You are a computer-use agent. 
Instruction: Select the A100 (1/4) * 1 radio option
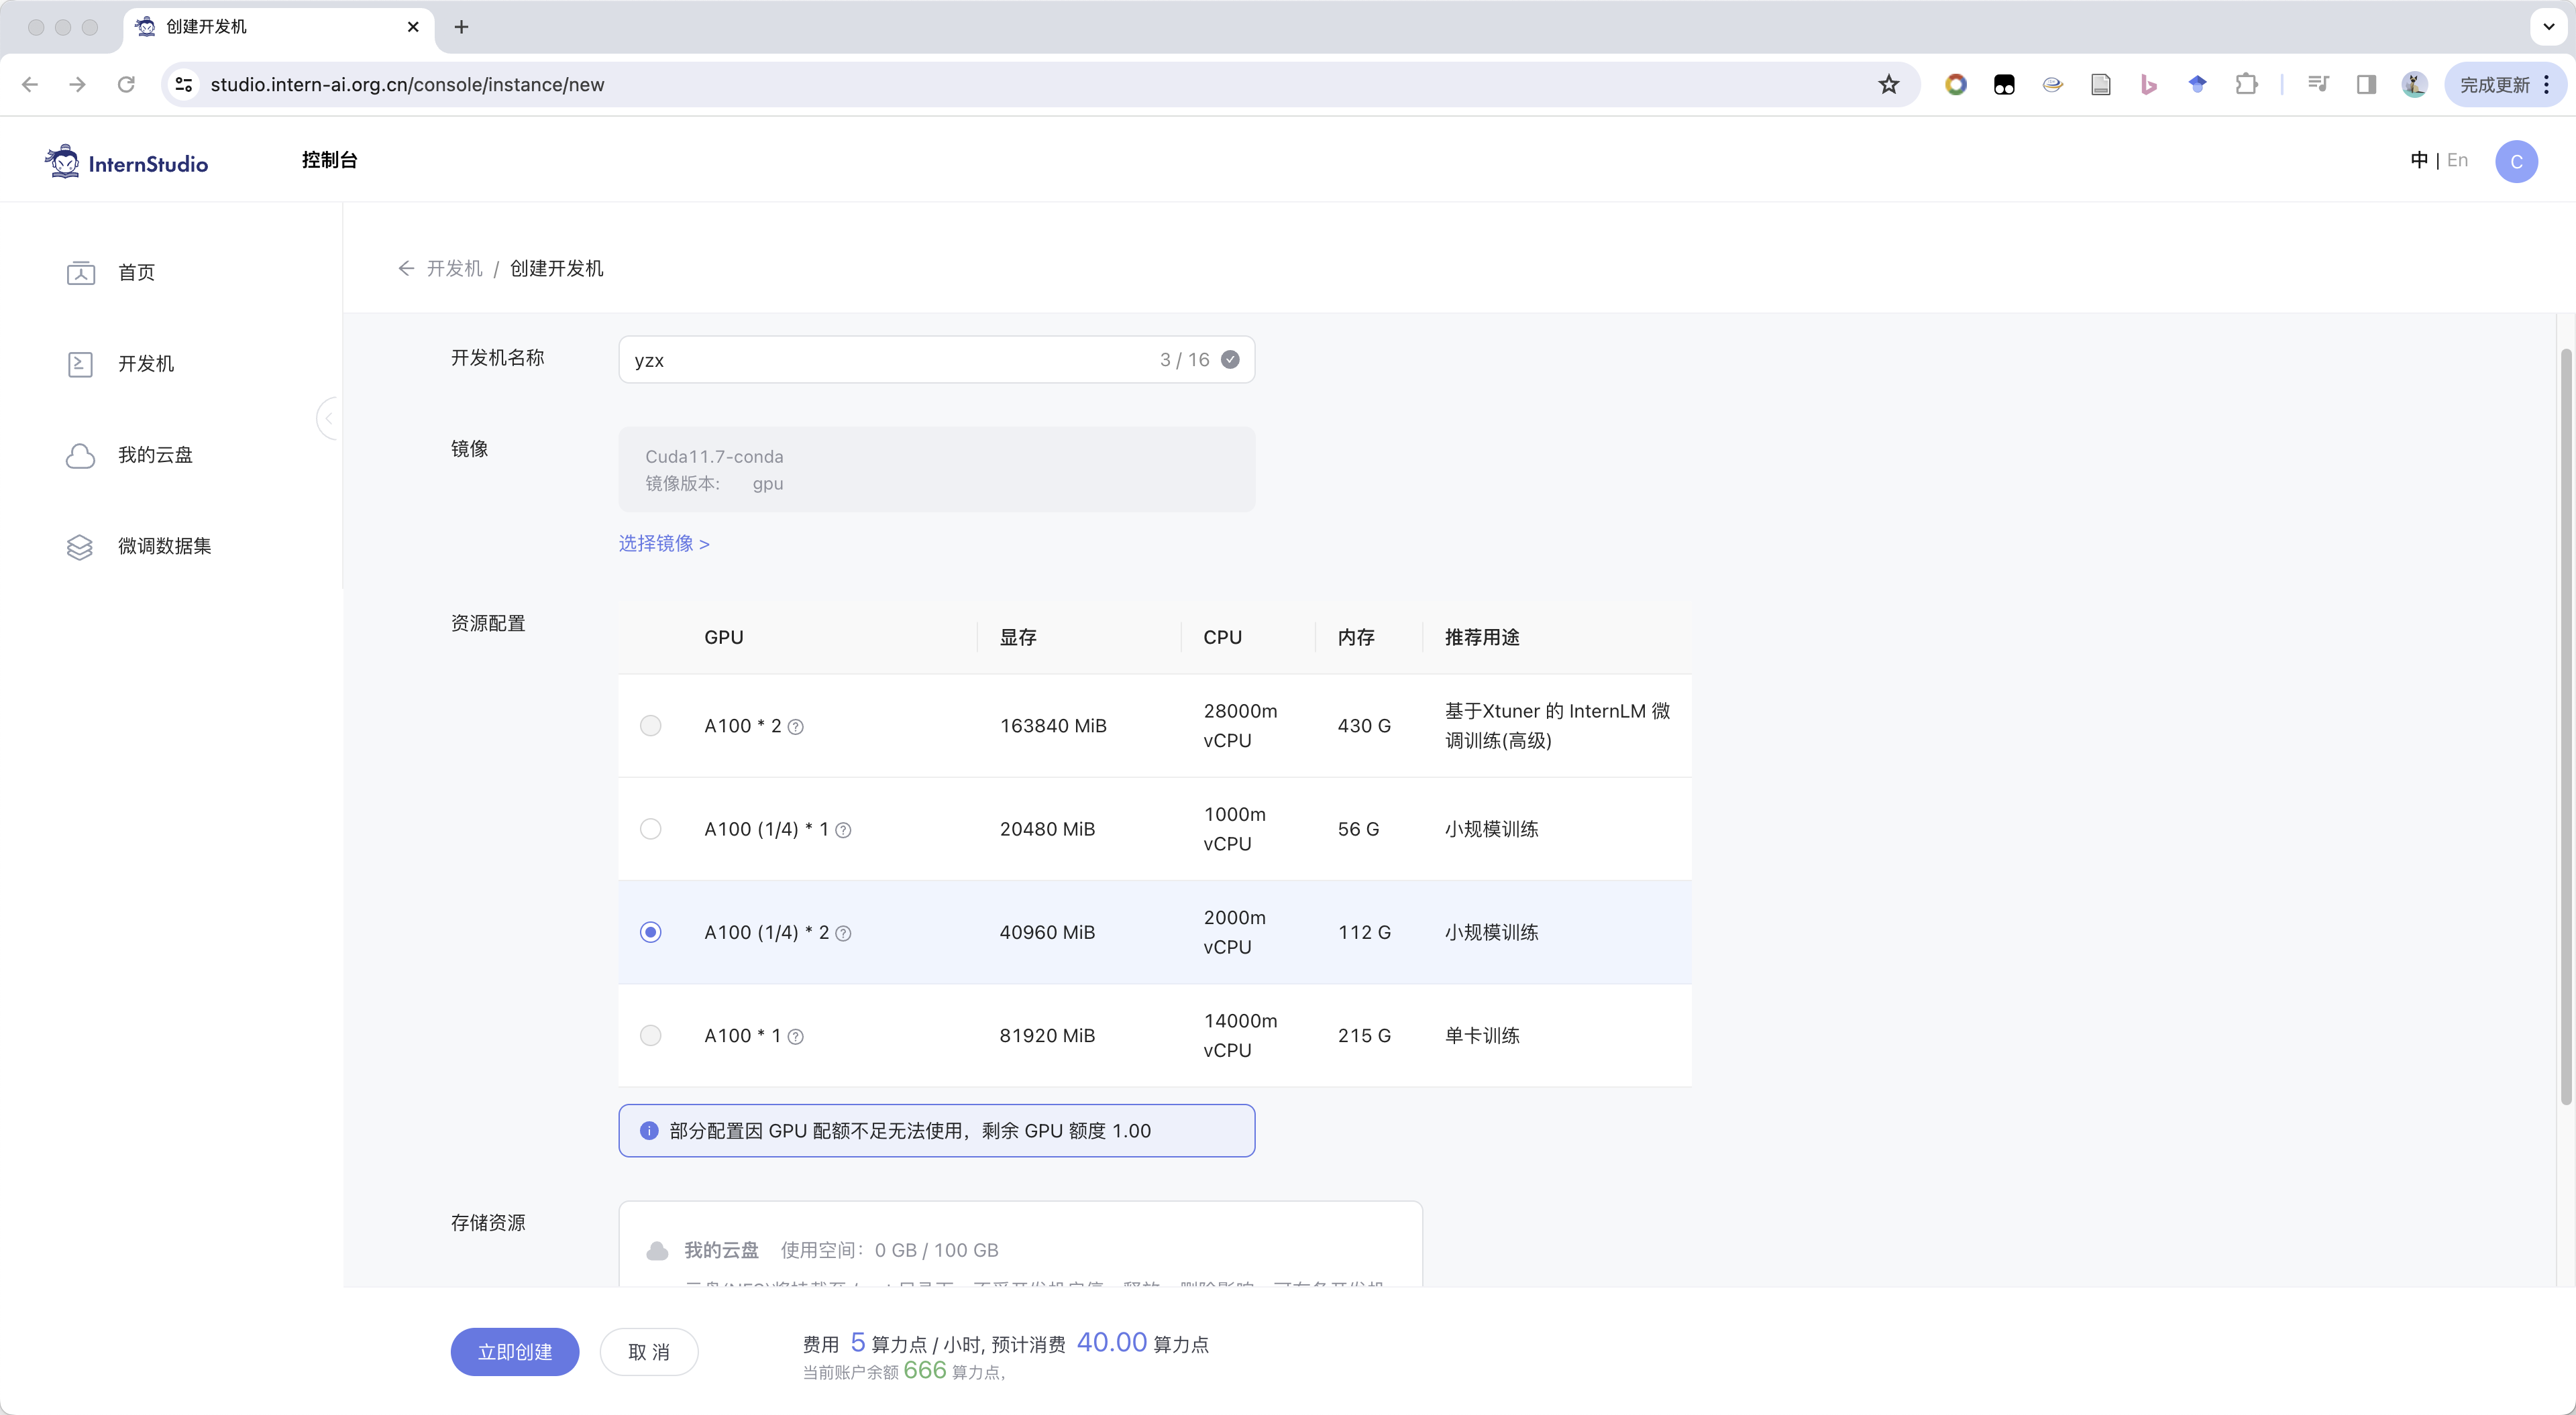[x=651, y=829]
